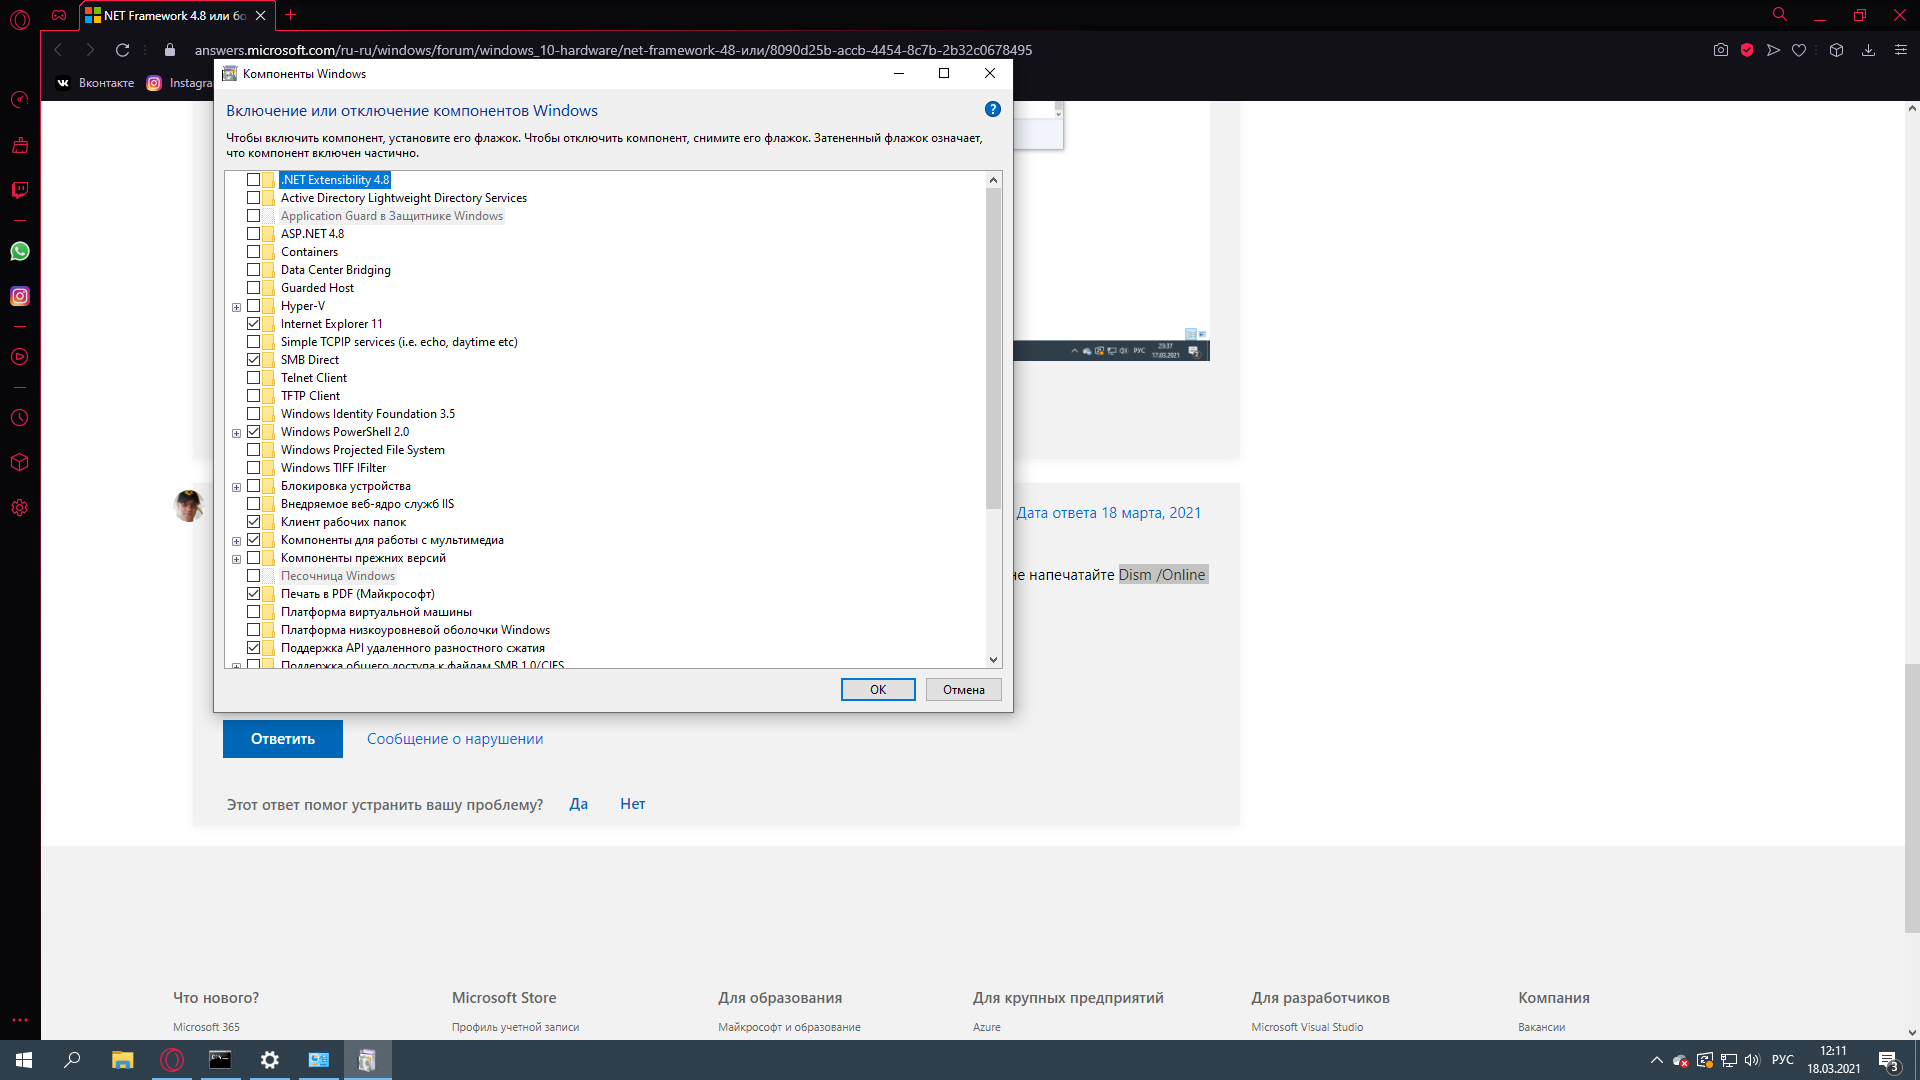This screenshot has height=1080, width=1920.
Task: Click help icon in dialog header
Action: click(x=993, y=109)
